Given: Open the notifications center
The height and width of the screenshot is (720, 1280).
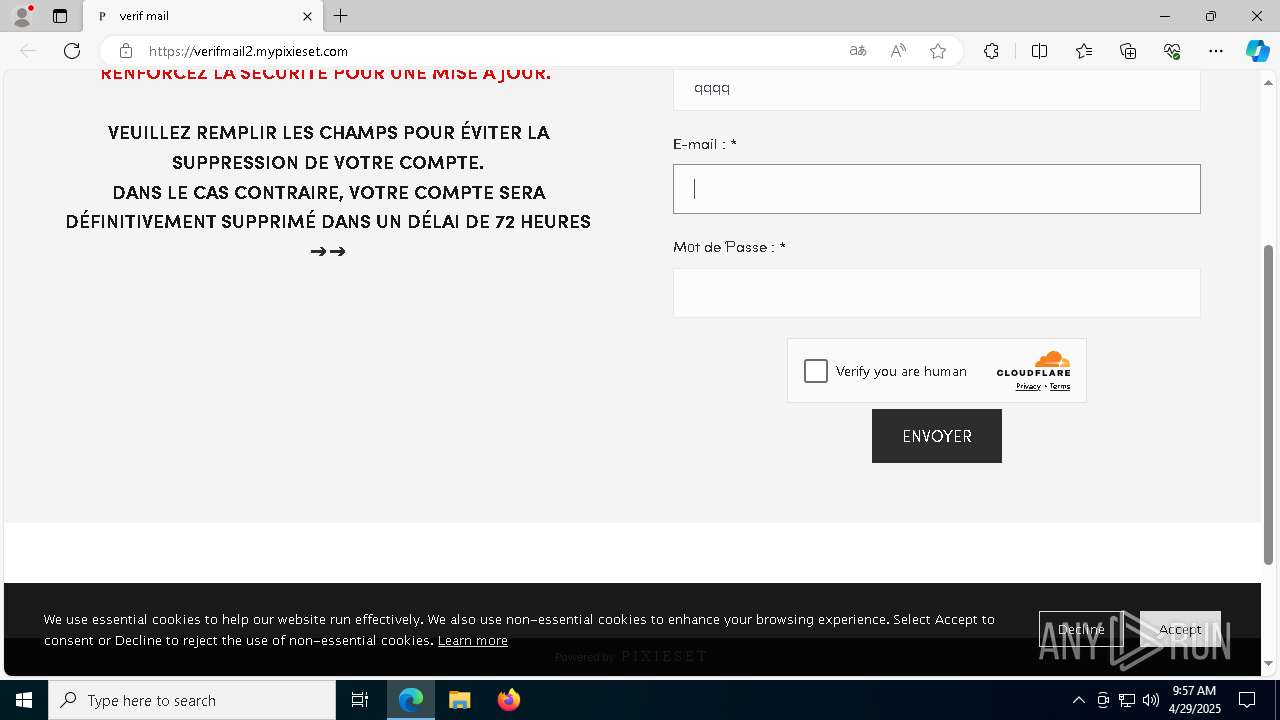Looking at the screenshot, I should 1247,700.
